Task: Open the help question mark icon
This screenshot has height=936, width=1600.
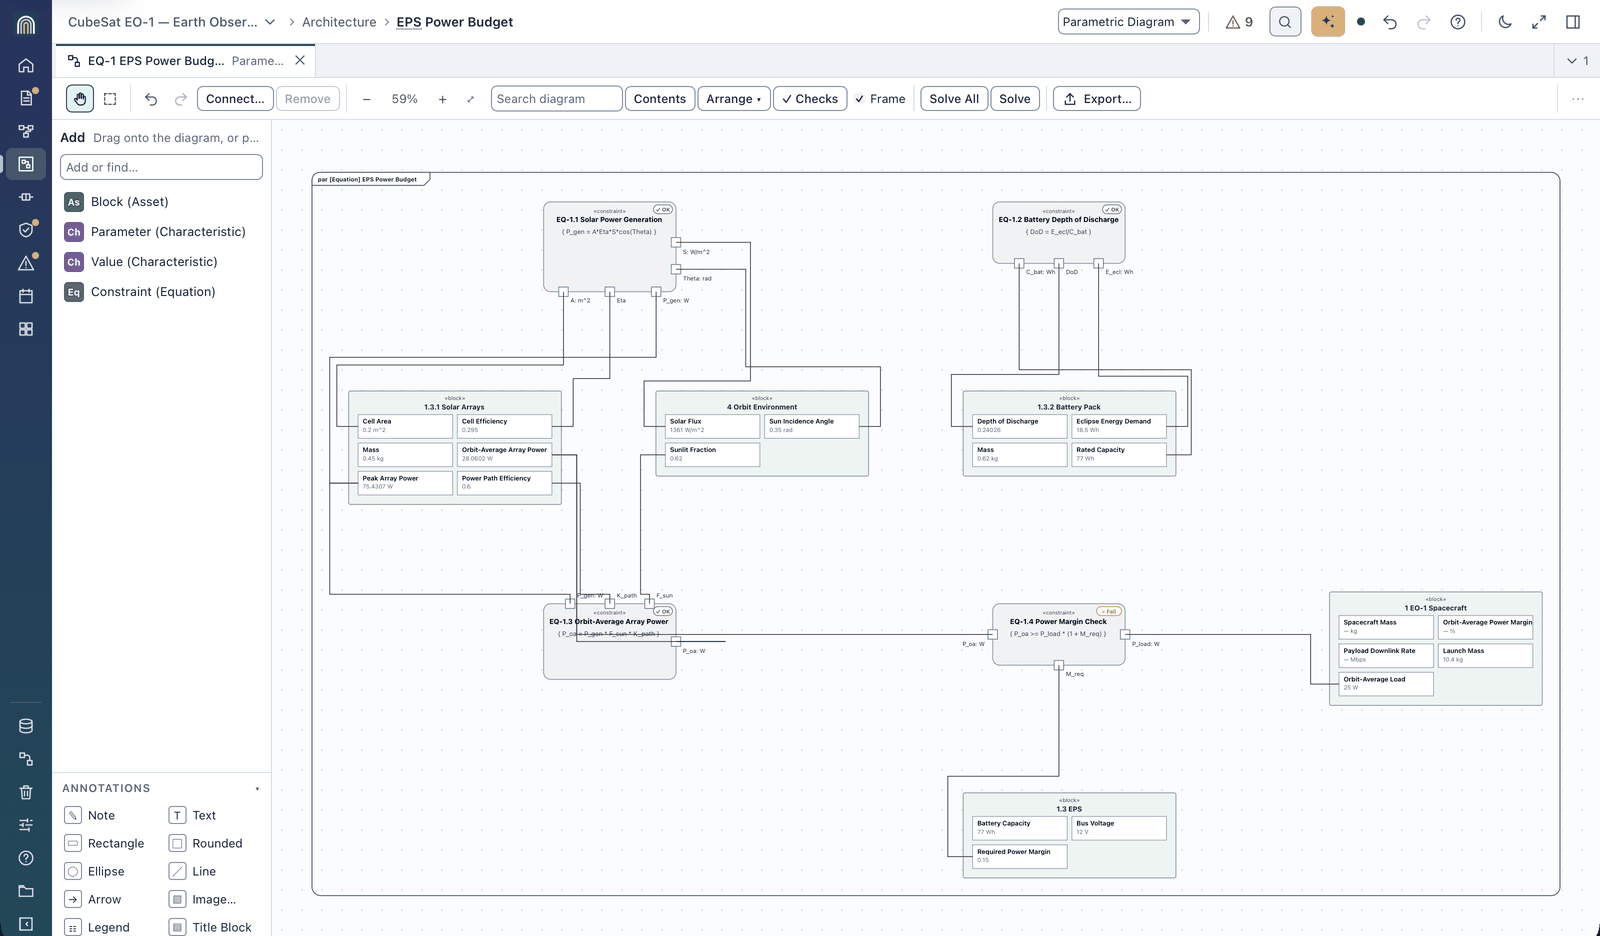Action: point(1458,22)
